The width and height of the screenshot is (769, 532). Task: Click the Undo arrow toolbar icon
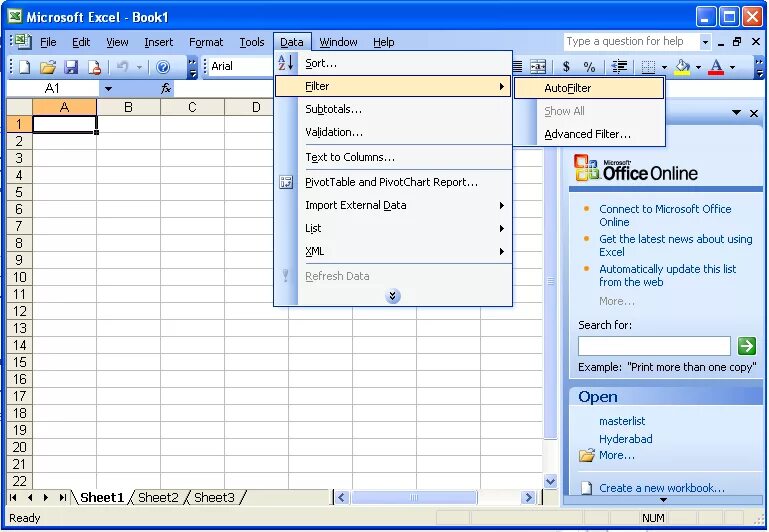click(x=123, y=67)
